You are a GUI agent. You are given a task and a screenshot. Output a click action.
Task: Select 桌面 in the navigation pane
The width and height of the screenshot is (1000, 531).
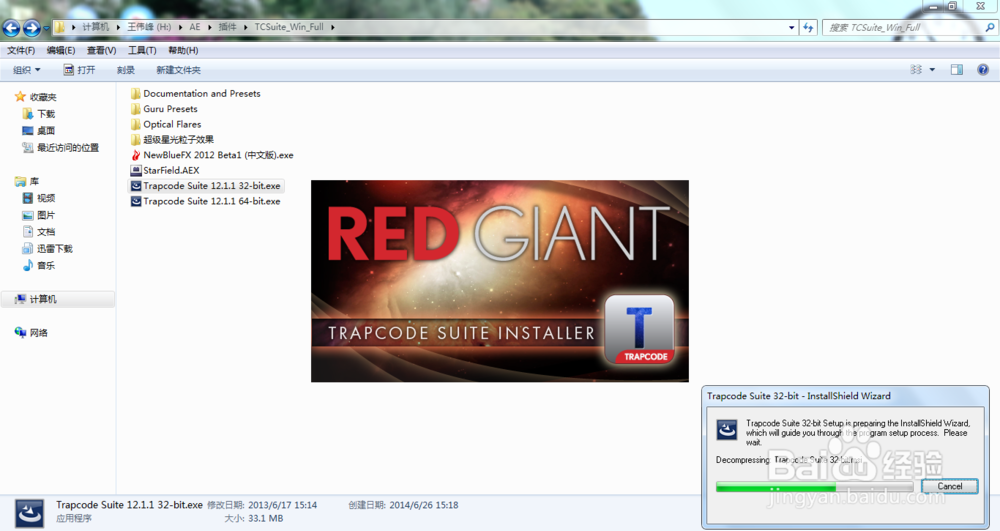[46, 131]
